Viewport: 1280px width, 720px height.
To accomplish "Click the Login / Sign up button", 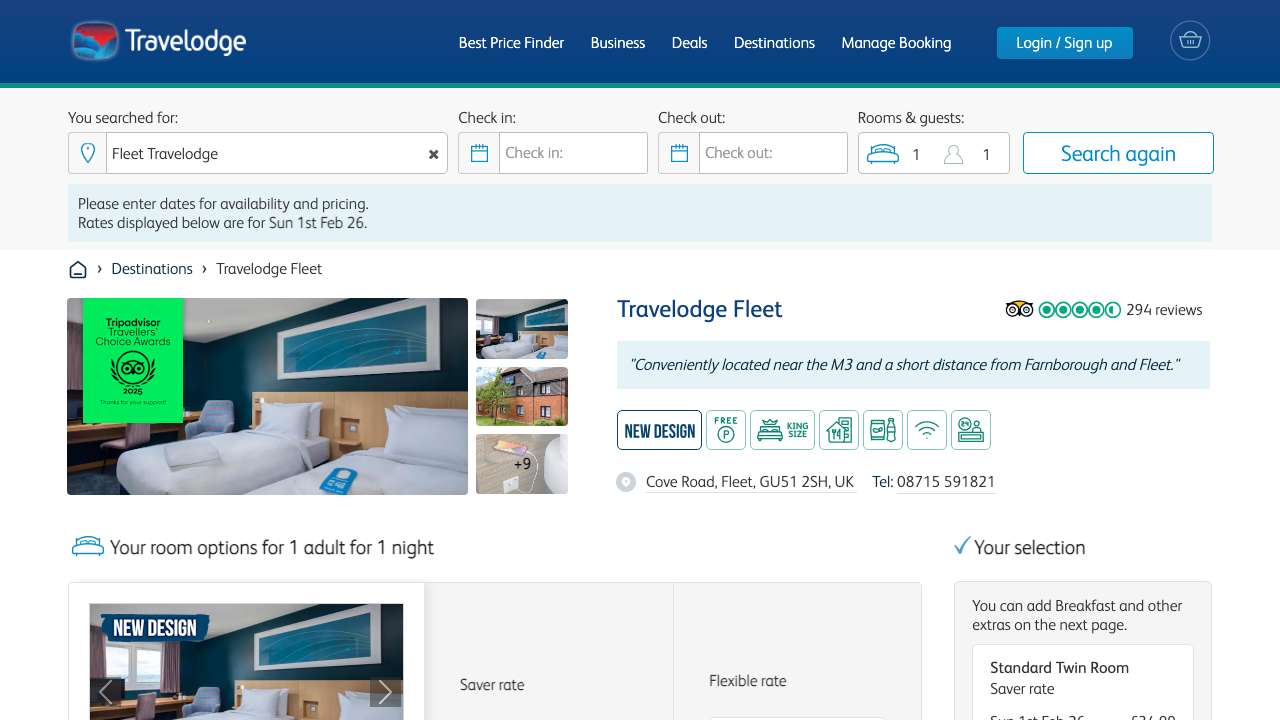I will (1064, 43).
